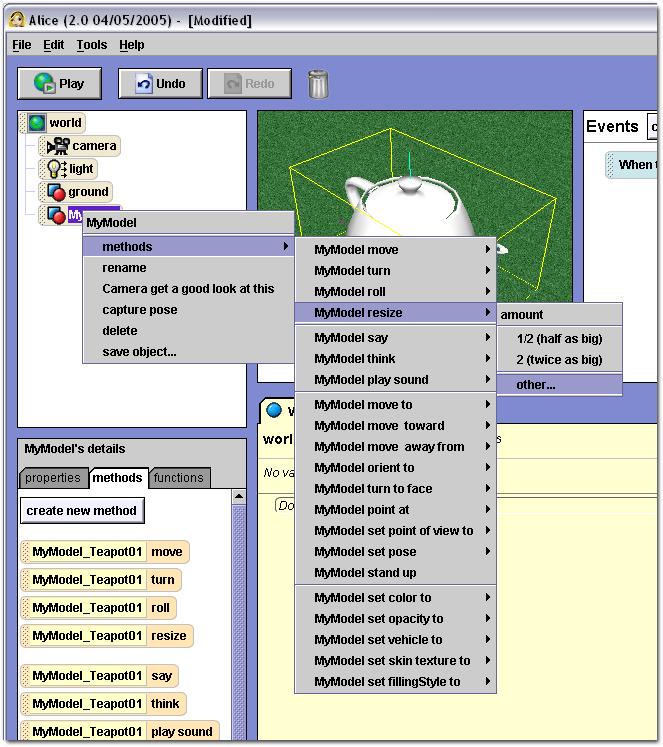Switch to the methods tab

pos(117,478)
